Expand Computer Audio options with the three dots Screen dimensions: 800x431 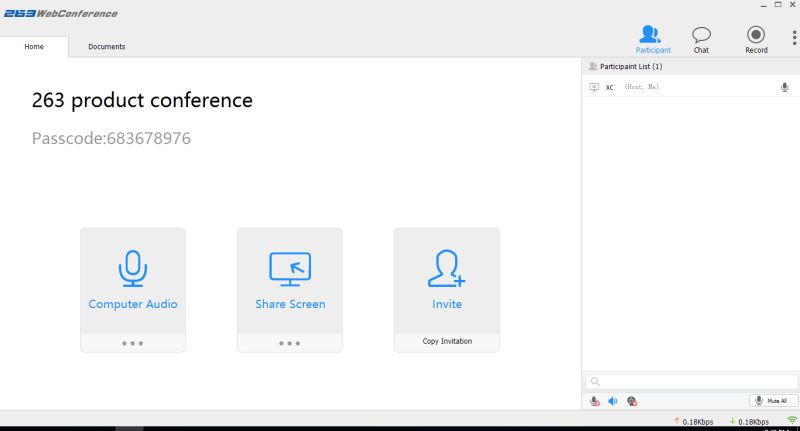pyautogui.click(x=133, y=342)
